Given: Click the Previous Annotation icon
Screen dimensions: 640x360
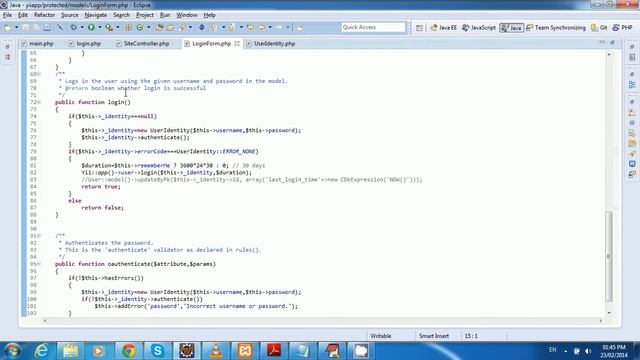Looking at the screenshot, I should [232, 27].
